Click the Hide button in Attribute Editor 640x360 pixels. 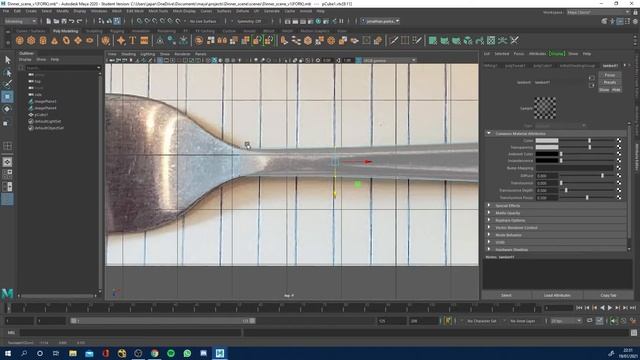click(616, 90)
